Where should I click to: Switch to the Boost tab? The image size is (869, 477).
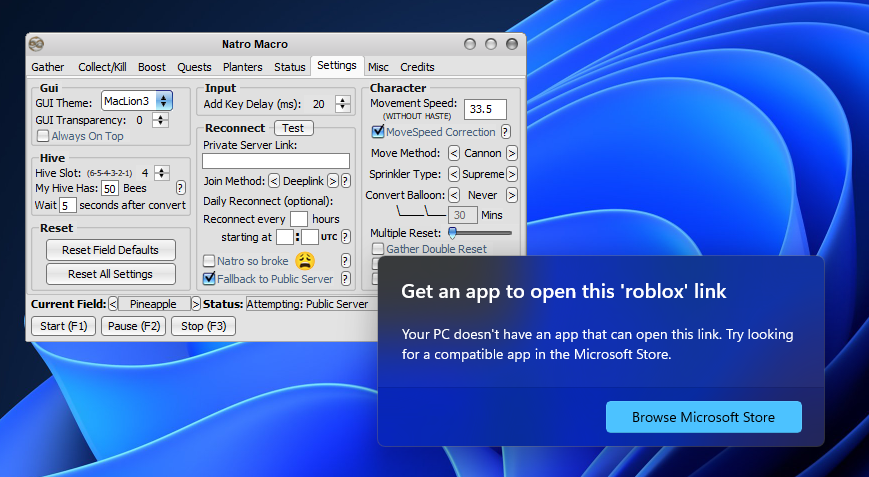pyautogui.click(x=152, y=66)
